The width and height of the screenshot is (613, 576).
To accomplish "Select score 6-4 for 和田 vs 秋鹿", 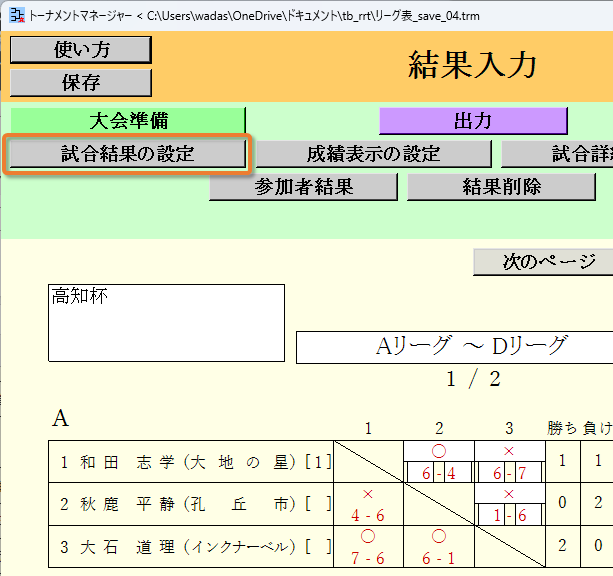I will coord(439,473).
